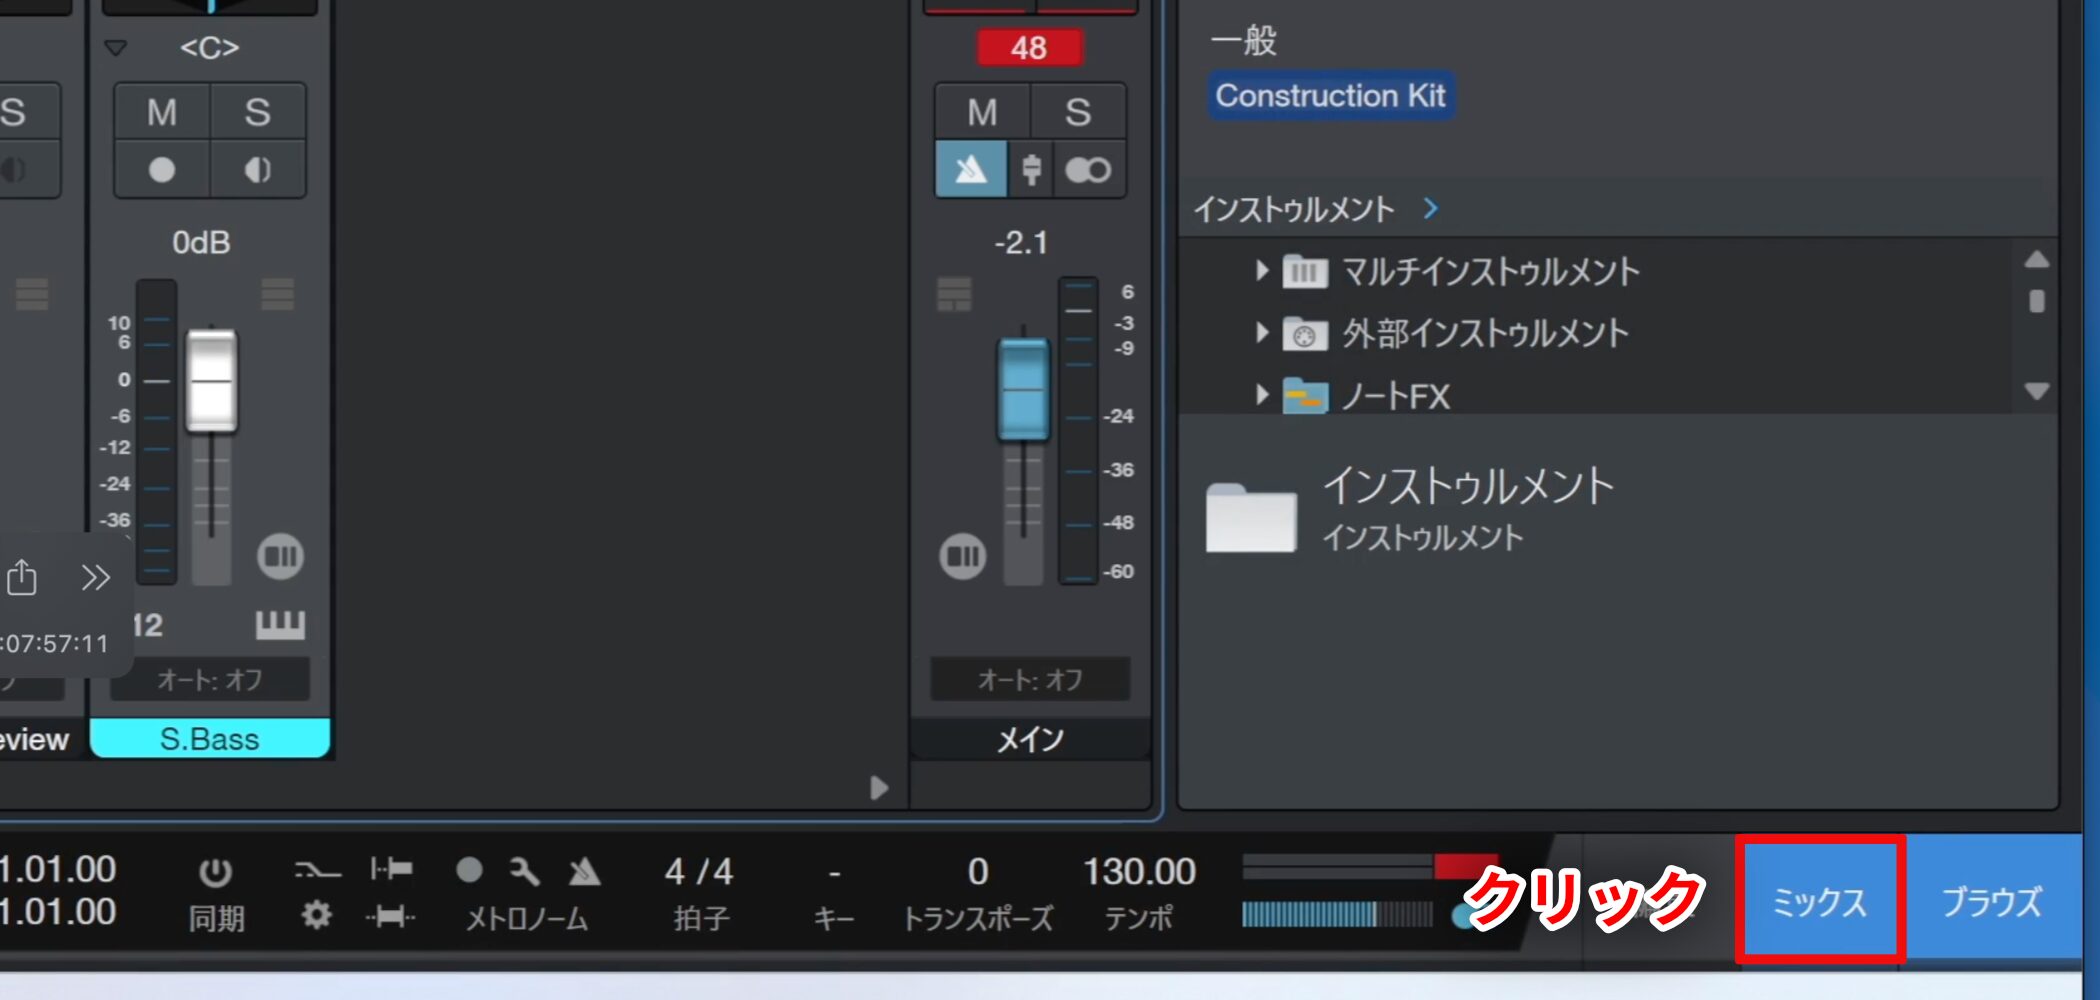This screenshot has width=2100, height=1000.
Task: Expand 外部インストゥルメント folder
Action: 1262,332
